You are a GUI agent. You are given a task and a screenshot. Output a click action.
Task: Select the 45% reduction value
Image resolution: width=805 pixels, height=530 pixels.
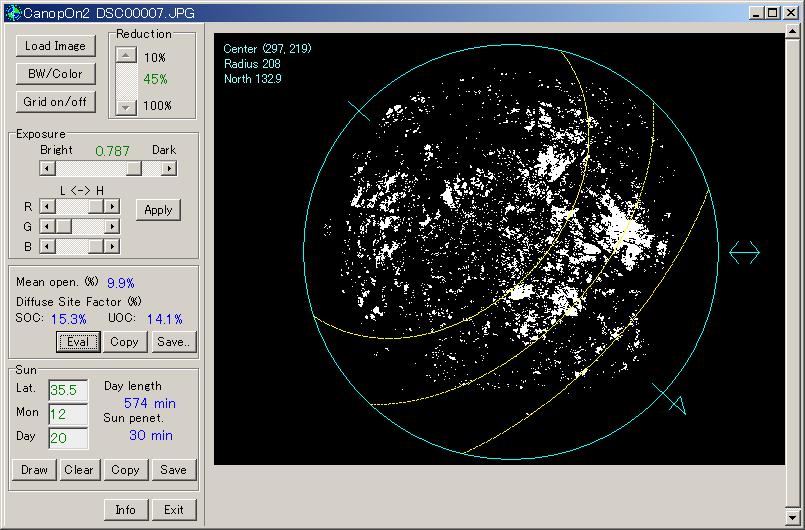[155, 80]
